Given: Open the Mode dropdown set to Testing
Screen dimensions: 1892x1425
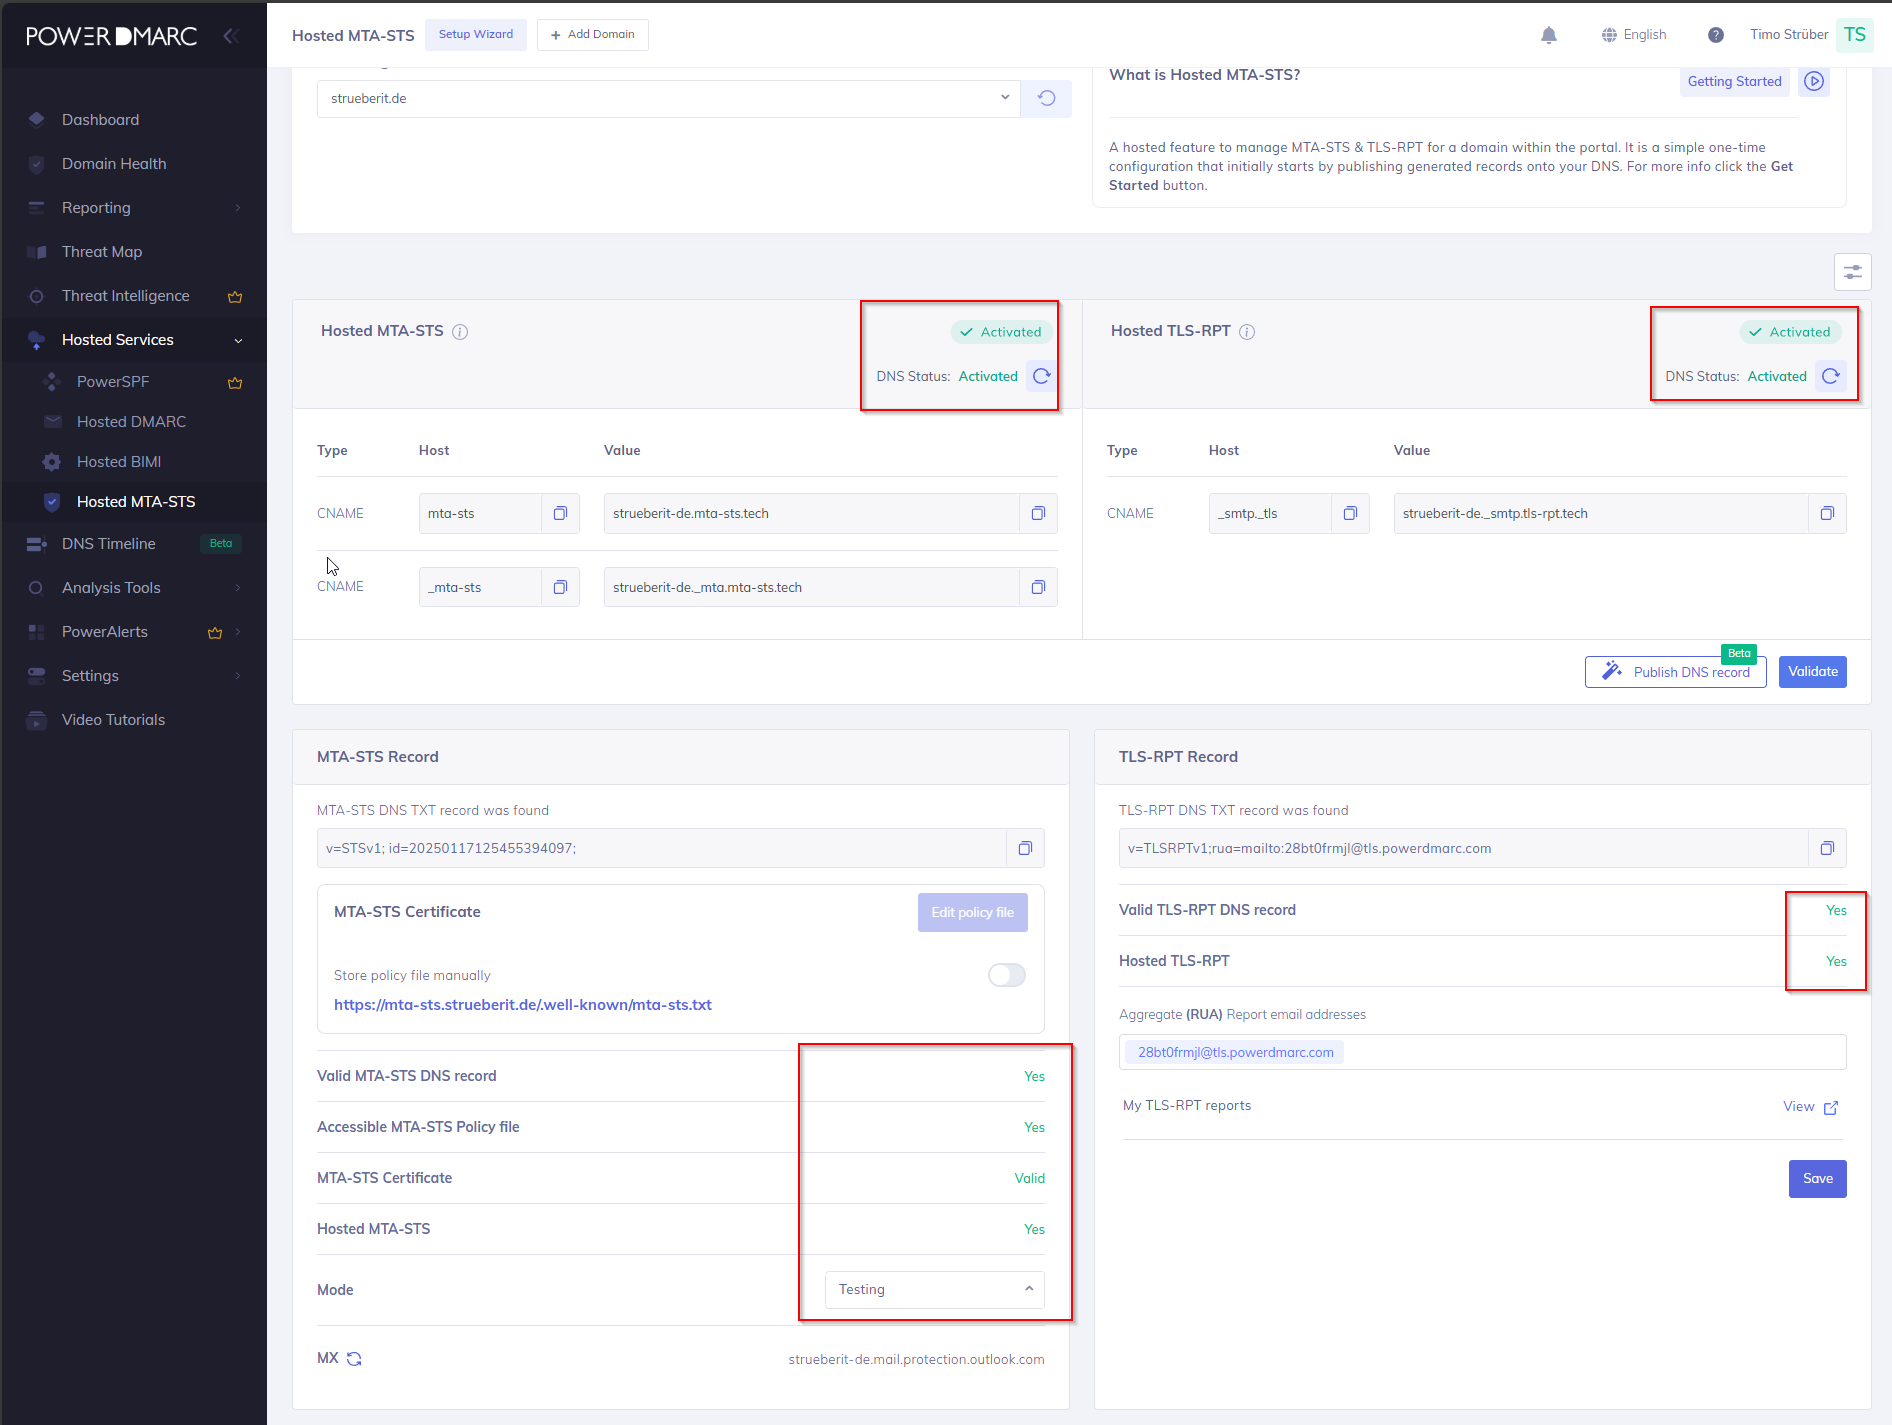Looking at the screenshot, I should (934, 1290).
